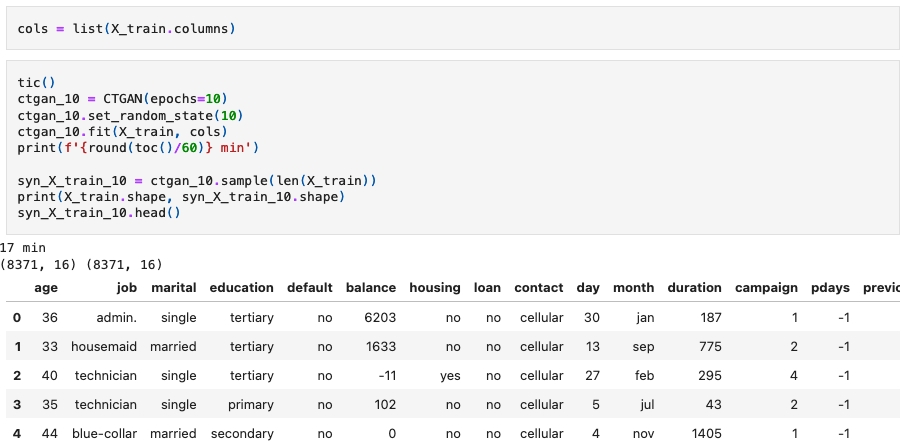903x444 pixels.
Task: Select the 'education' column header
Action: [x=241, y=288]
